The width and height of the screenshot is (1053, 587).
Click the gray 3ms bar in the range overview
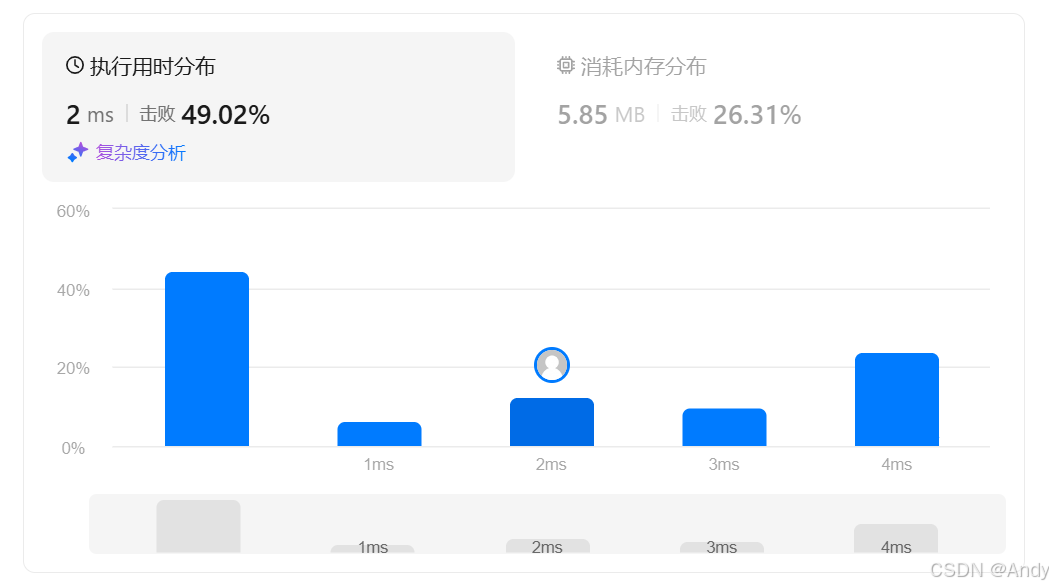(721, 547)
